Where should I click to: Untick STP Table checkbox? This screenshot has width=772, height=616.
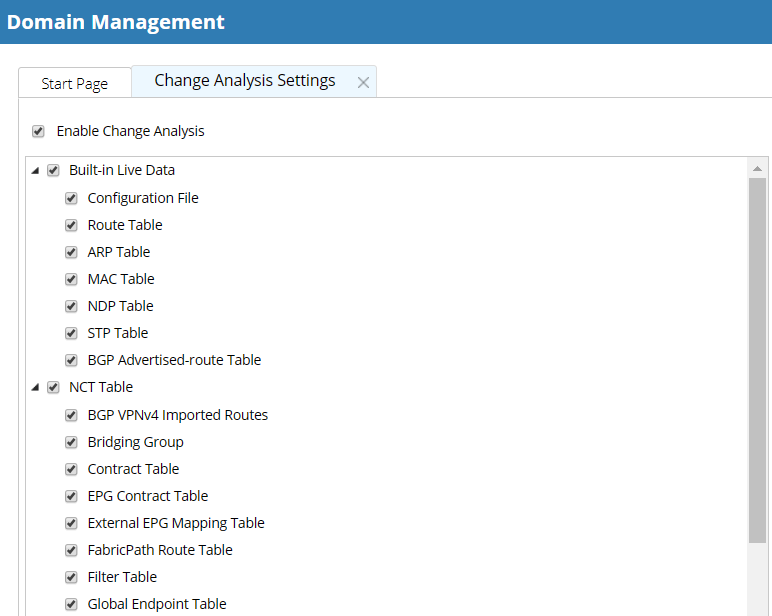tap(71, 334)
